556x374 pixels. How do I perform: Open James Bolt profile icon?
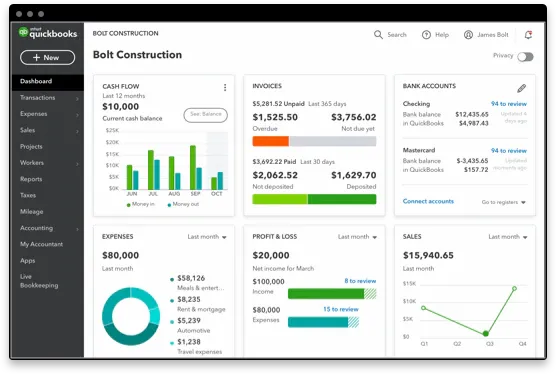tap(468, 35)
